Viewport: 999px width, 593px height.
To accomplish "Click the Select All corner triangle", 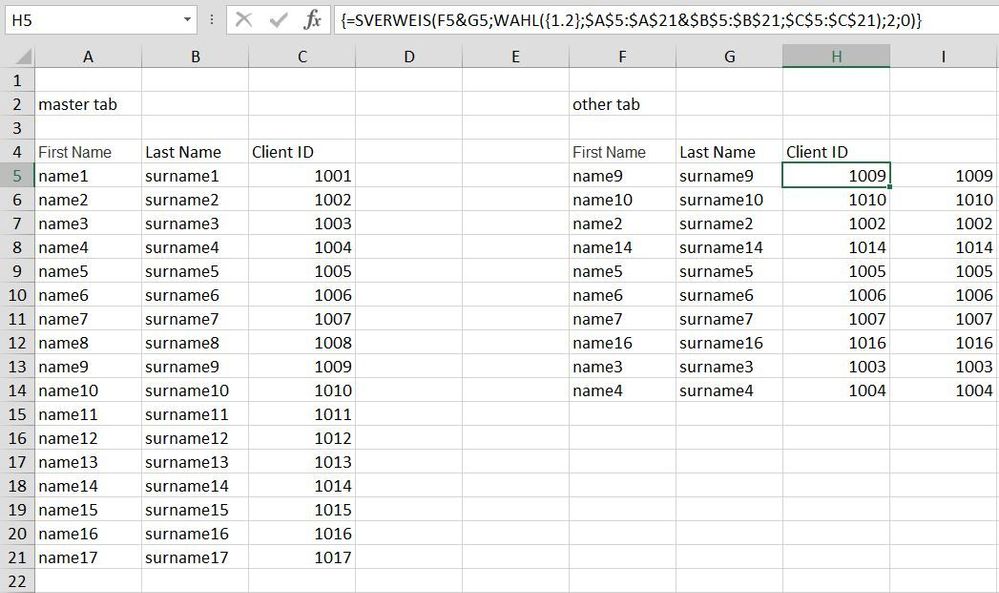I will [x=24, y=57].
